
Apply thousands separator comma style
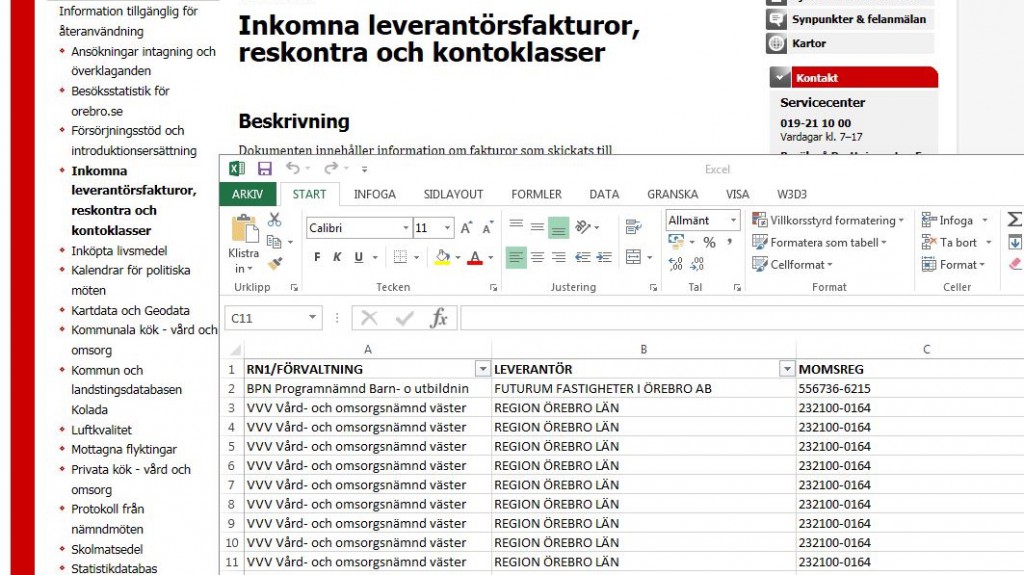(x=729, y=242)
